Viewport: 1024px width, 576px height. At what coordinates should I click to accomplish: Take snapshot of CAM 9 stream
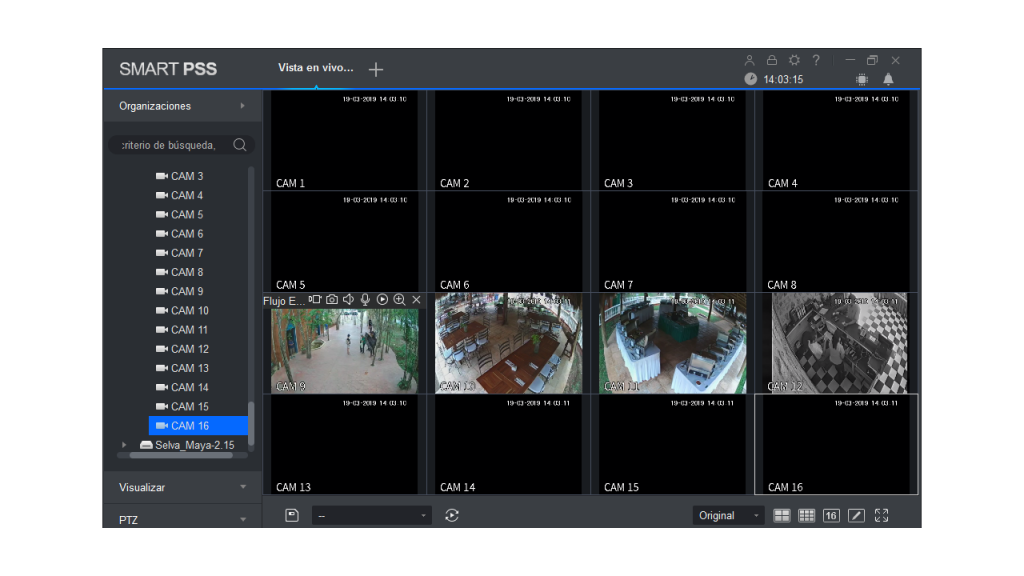click(x=332, y=300)
